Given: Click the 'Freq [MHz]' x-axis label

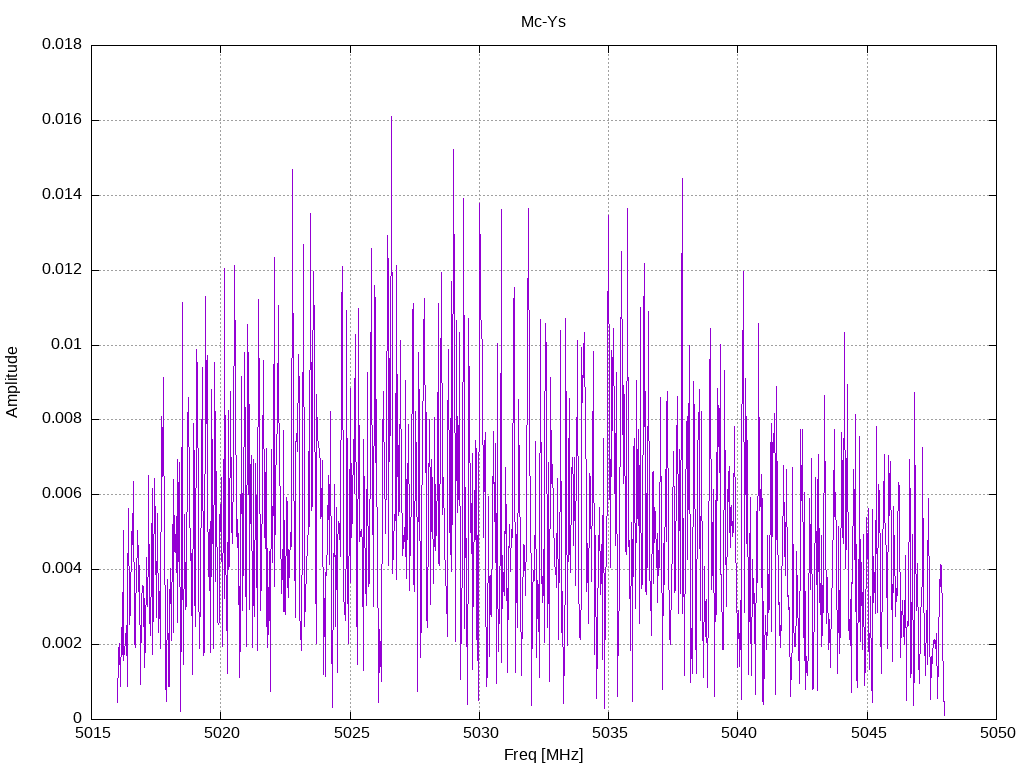Looking at the screenshot, I should [x=543, y=755].
